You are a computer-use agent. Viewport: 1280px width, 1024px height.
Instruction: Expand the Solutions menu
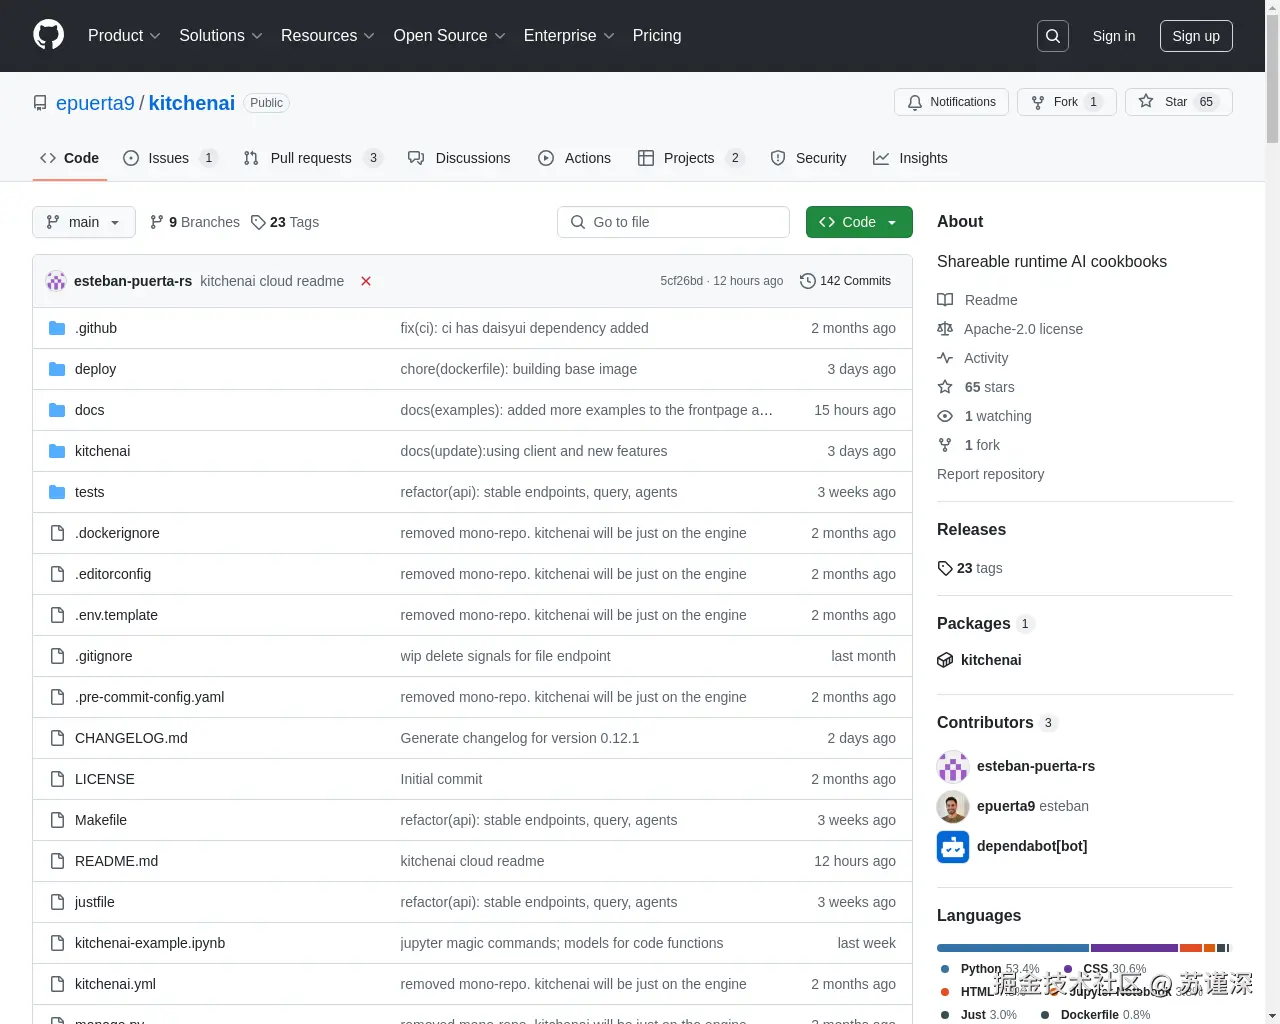(x=221, y=35)
